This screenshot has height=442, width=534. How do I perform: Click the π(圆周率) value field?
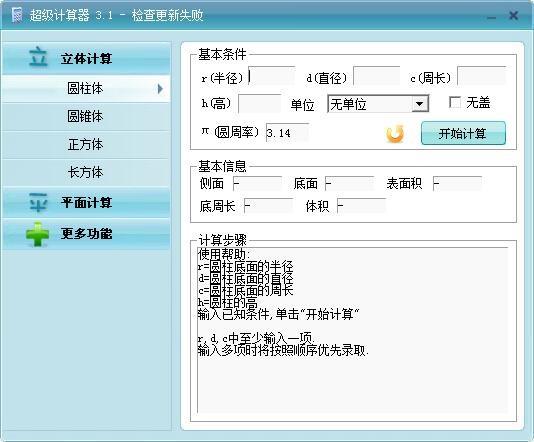(x=287, y=132)
